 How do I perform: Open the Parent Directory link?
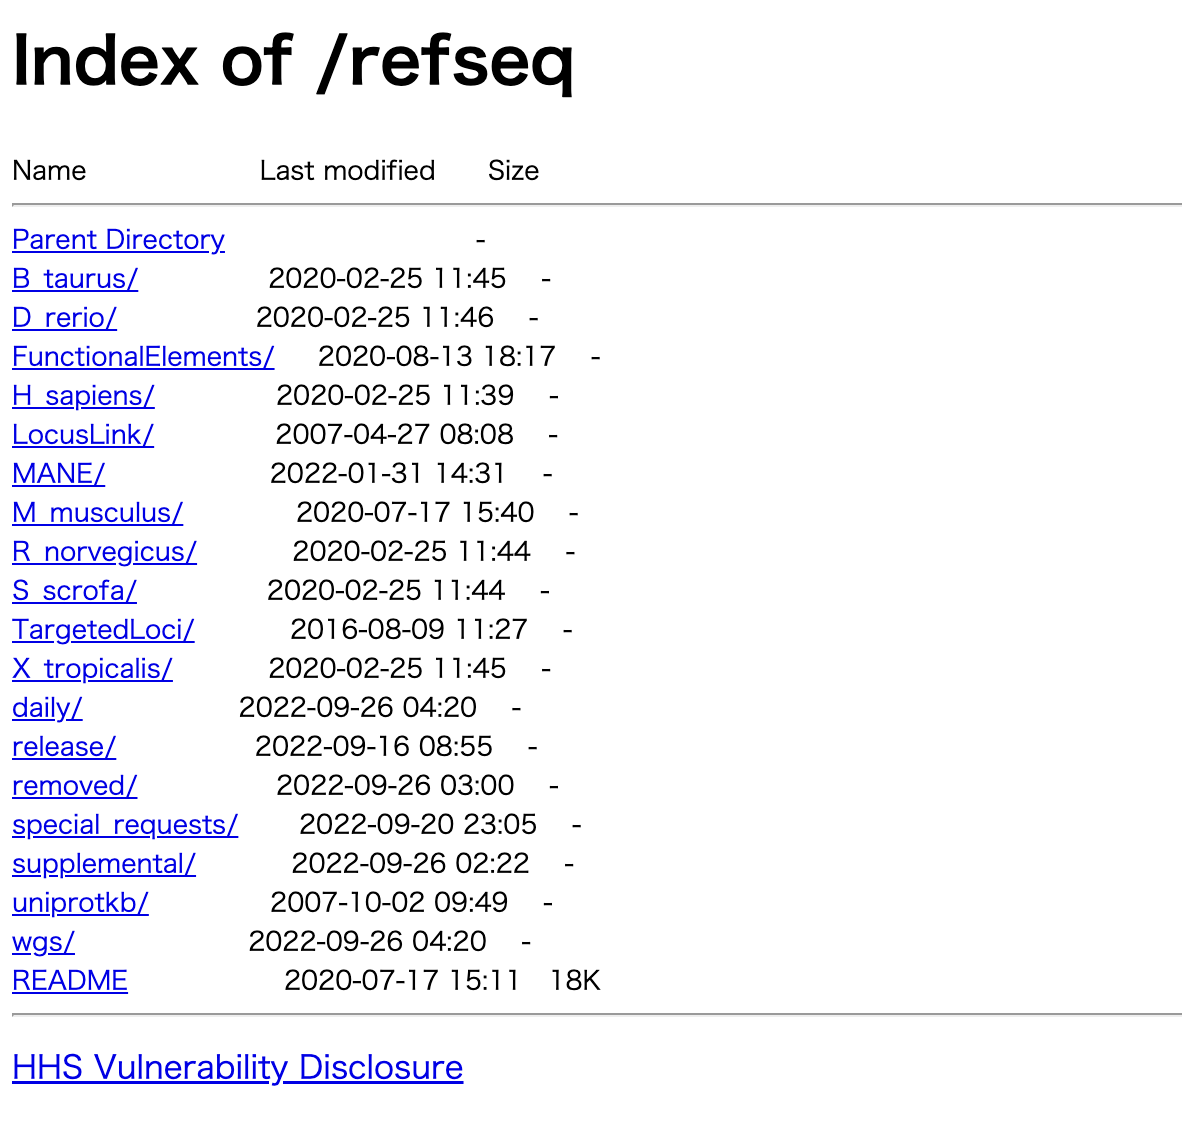(118, 240)
